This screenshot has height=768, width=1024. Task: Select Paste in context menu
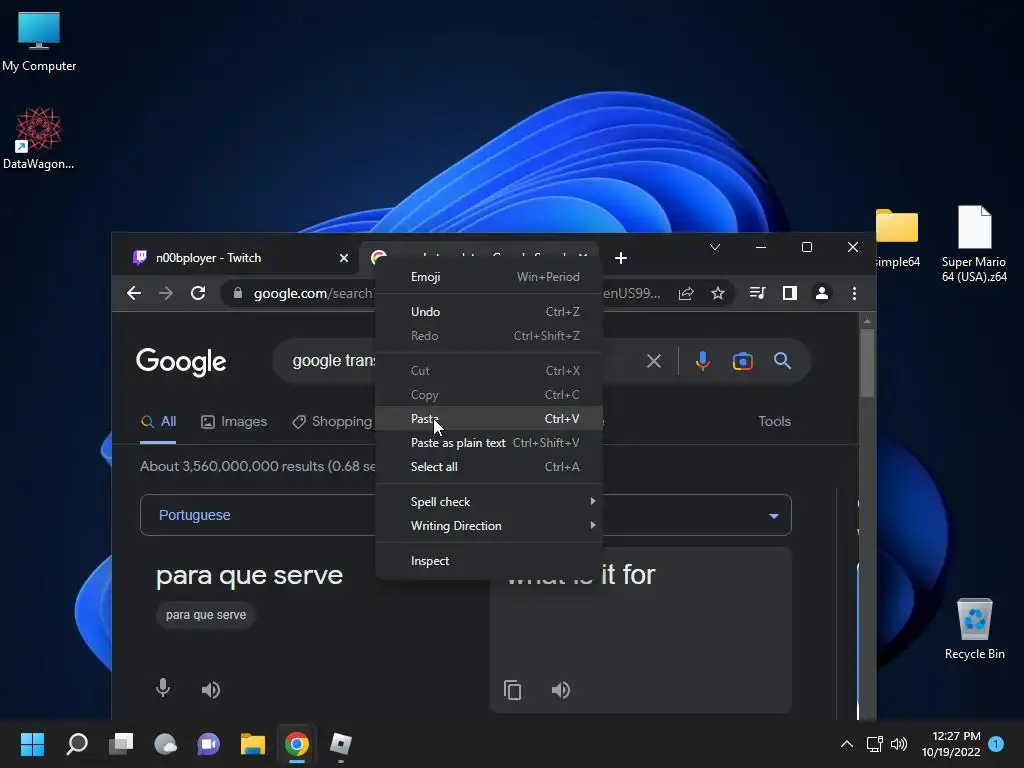(x=489, y=419)
